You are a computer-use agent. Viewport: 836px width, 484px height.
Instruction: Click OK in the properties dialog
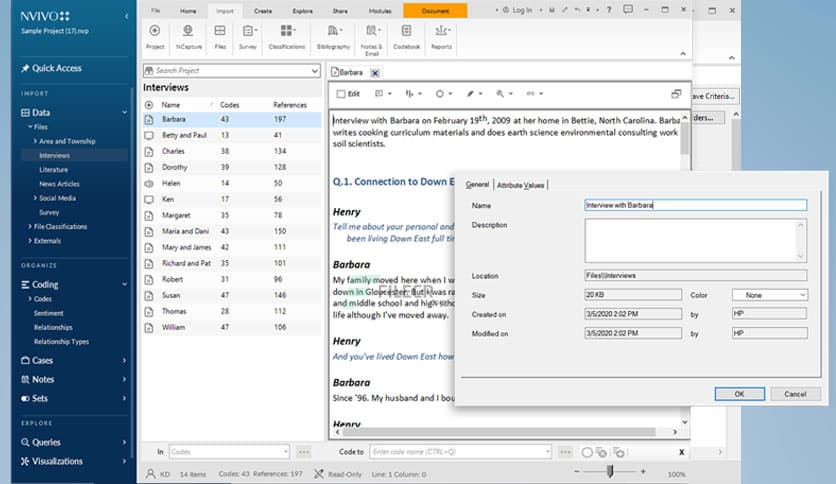(x=739, y=394)
